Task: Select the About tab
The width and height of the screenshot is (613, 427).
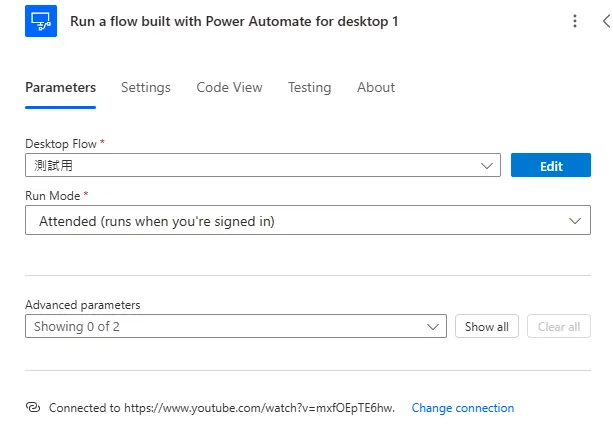Action: (376, 88)
